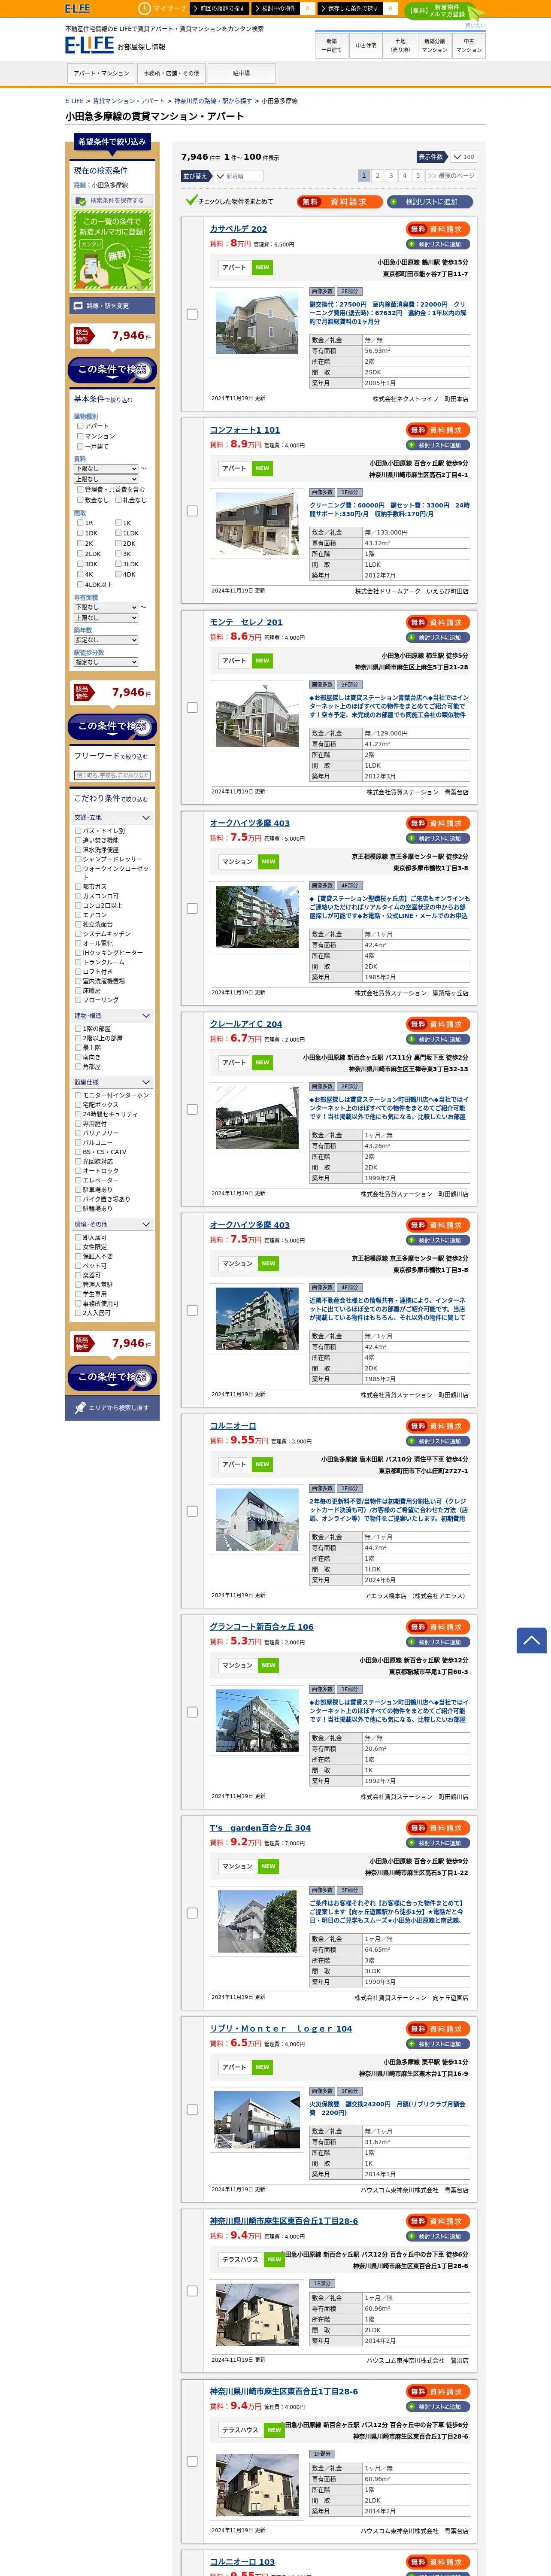Open 保存した条件で探す in top bar

click(x=351, y=8)
